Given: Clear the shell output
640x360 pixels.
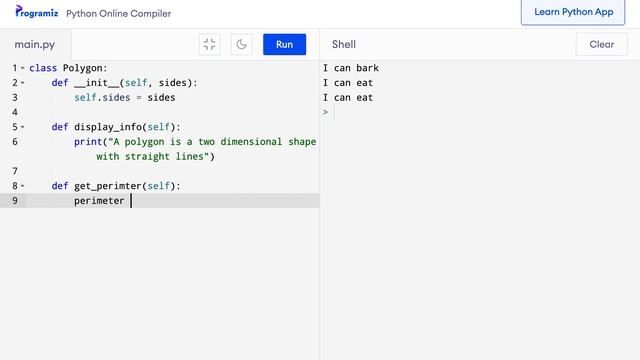Looking at the screenshot, I should (602, 44).
